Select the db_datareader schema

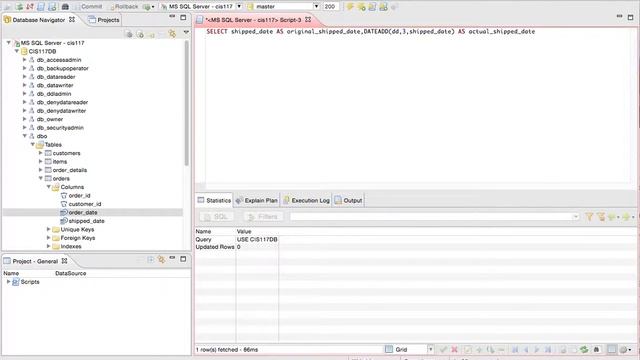tap(56, 77)
